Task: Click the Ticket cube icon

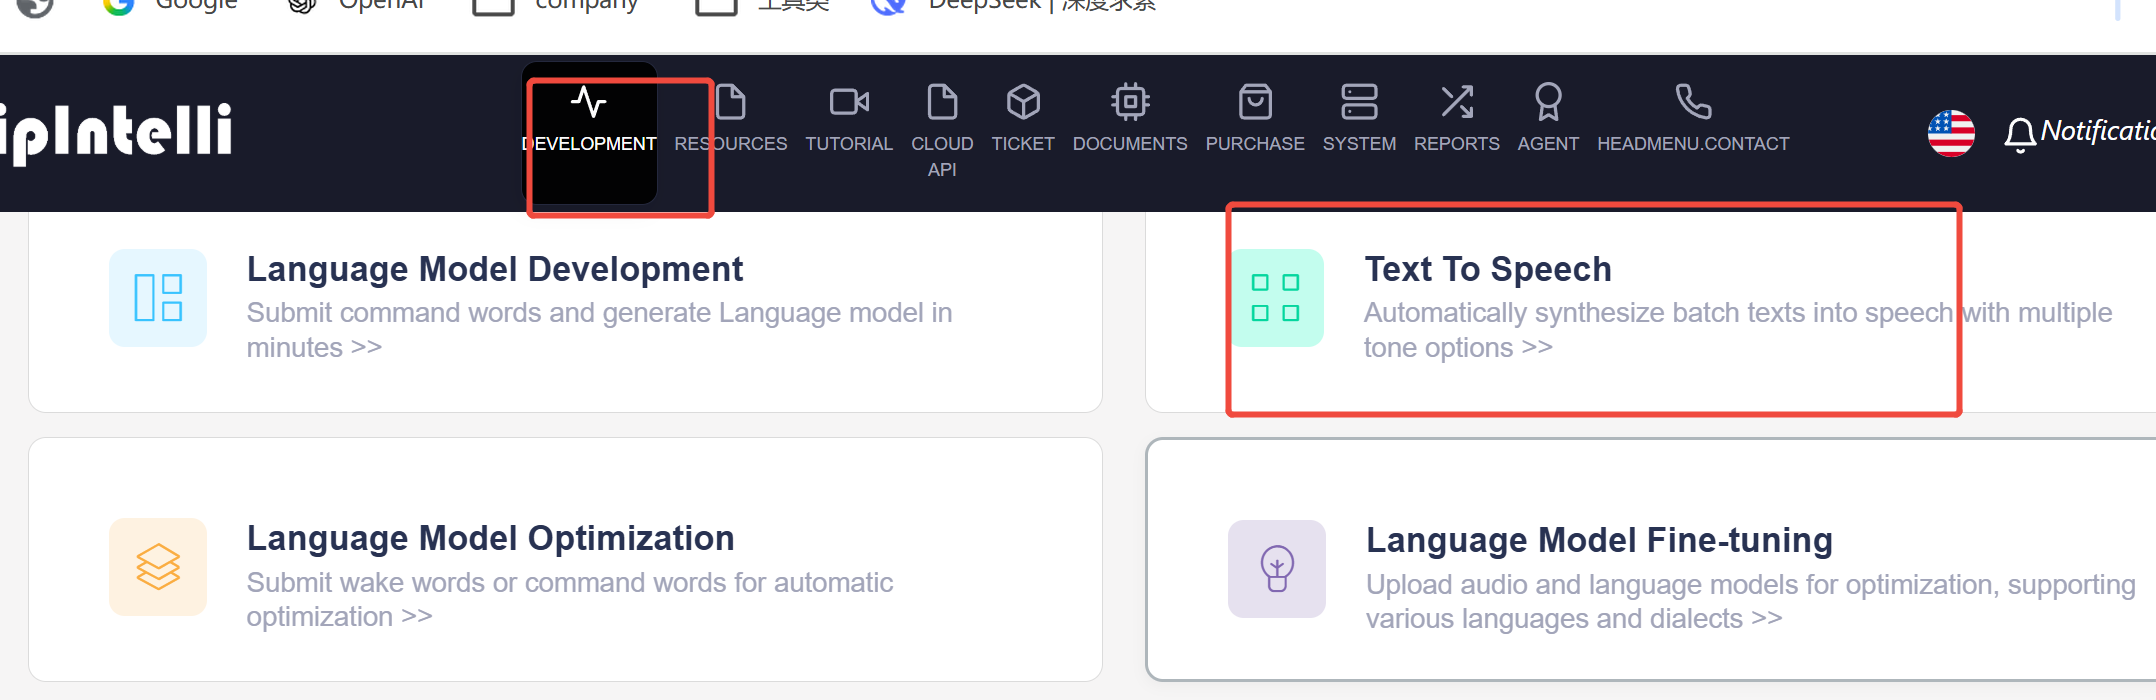Action: pos(1023,102)
